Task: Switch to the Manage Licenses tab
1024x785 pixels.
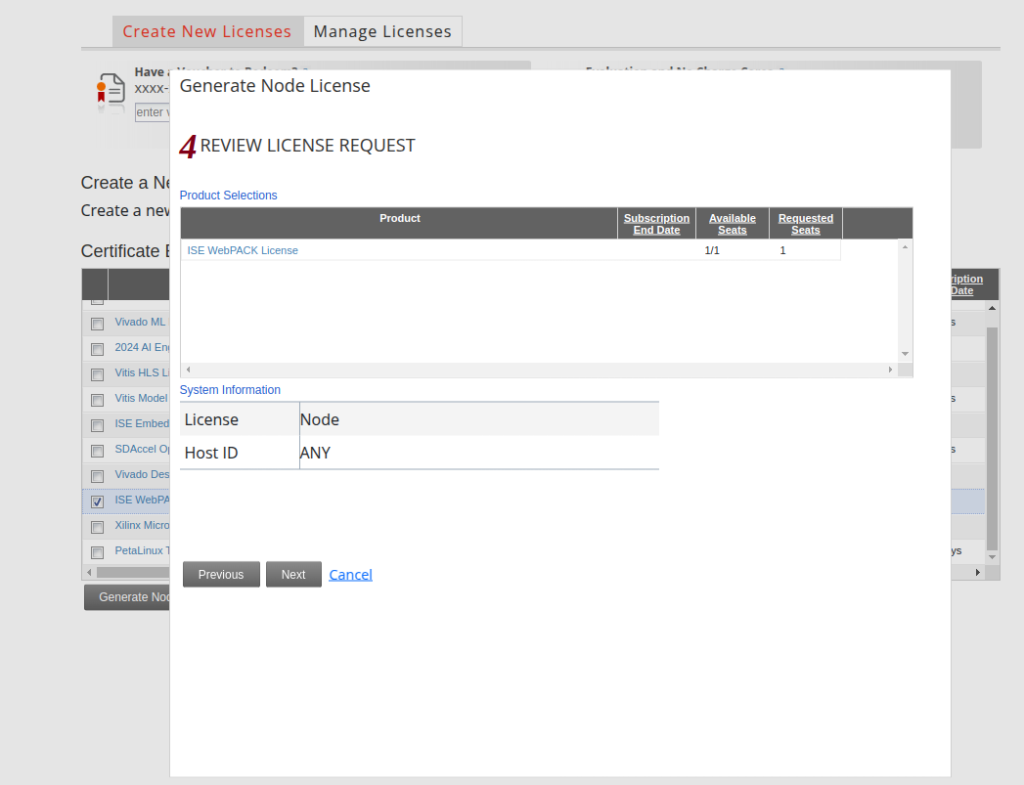Action: point(383,31)
